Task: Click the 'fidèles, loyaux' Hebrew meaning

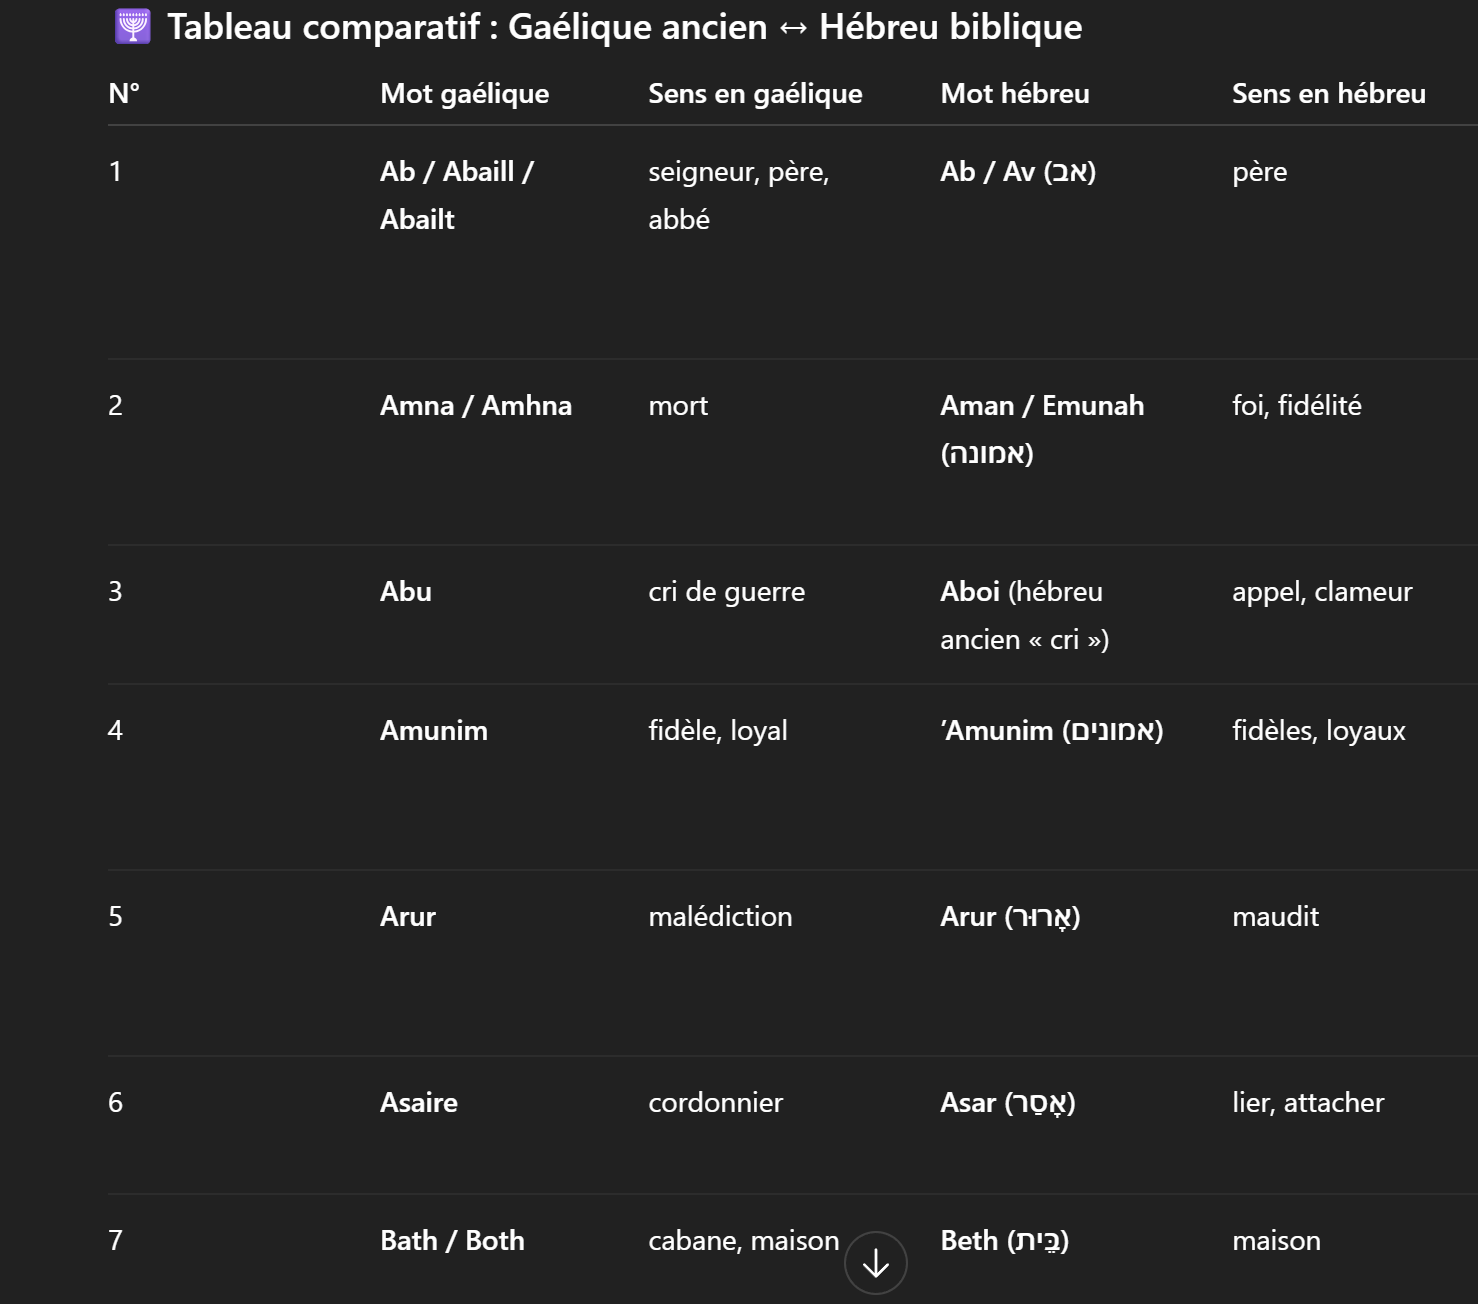Action: click(1318, 731)
